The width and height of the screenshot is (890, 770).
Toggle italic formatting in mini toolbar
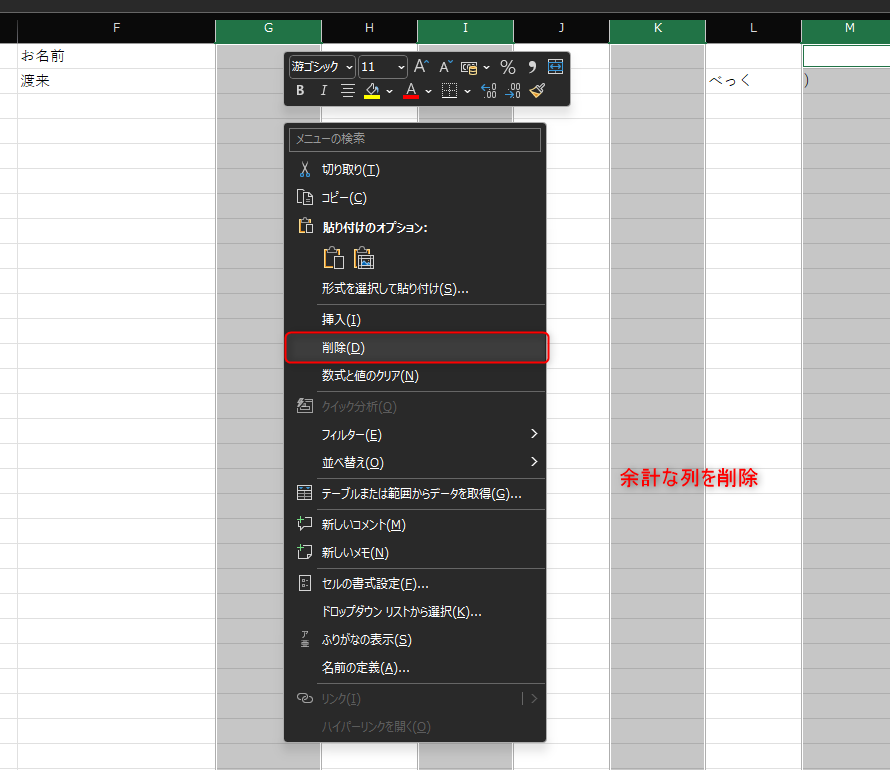323,91
